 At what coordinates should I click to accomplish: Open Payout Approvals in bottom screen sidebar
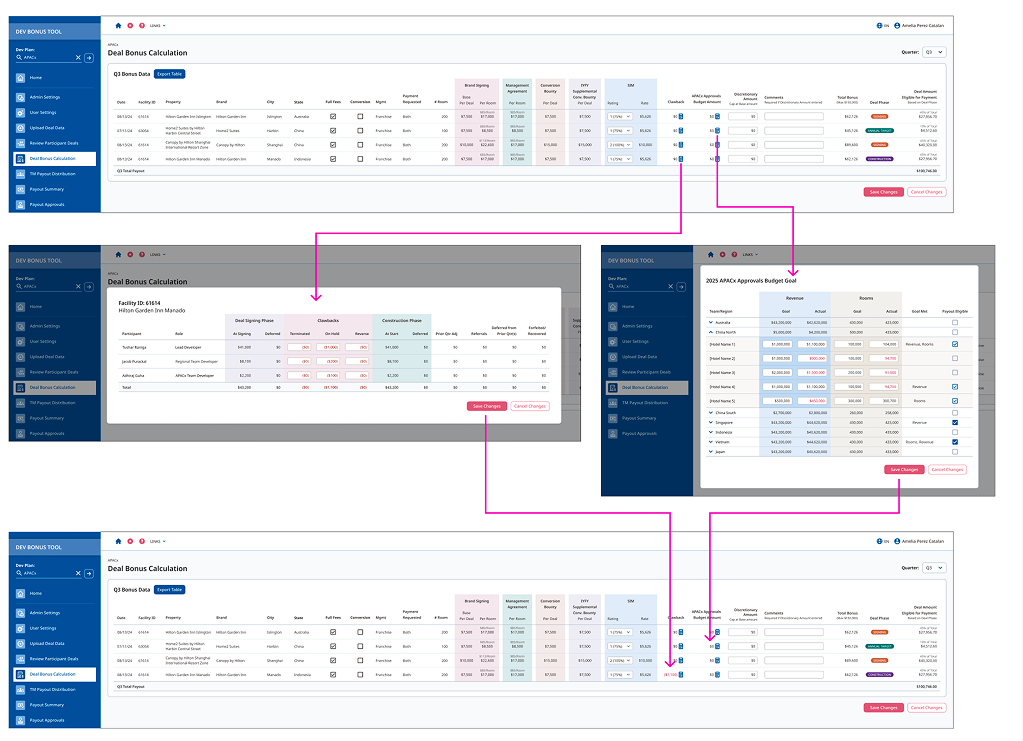click(46, 720)
